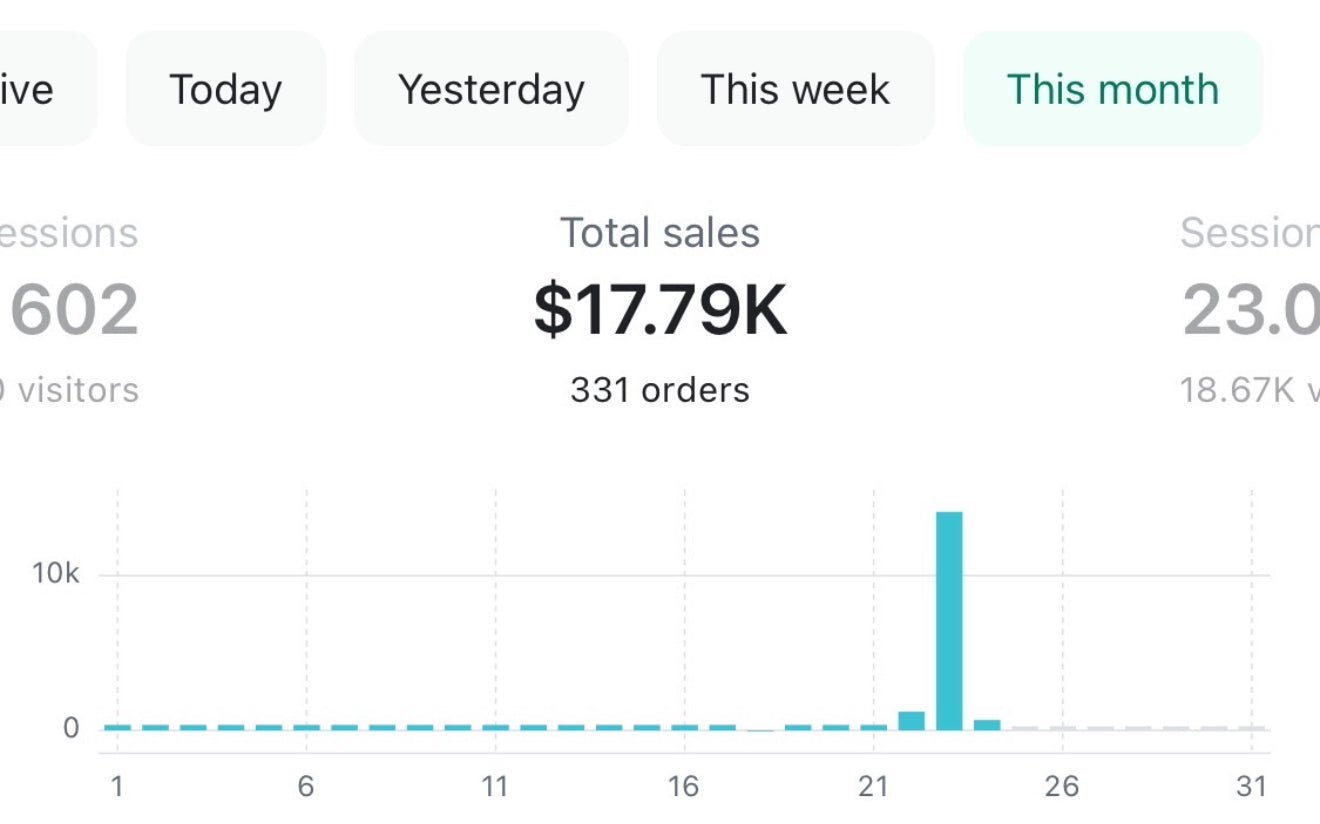Select the small bar for day 24
Viewport: 1320px width, 824px height.
pos(987,724)
